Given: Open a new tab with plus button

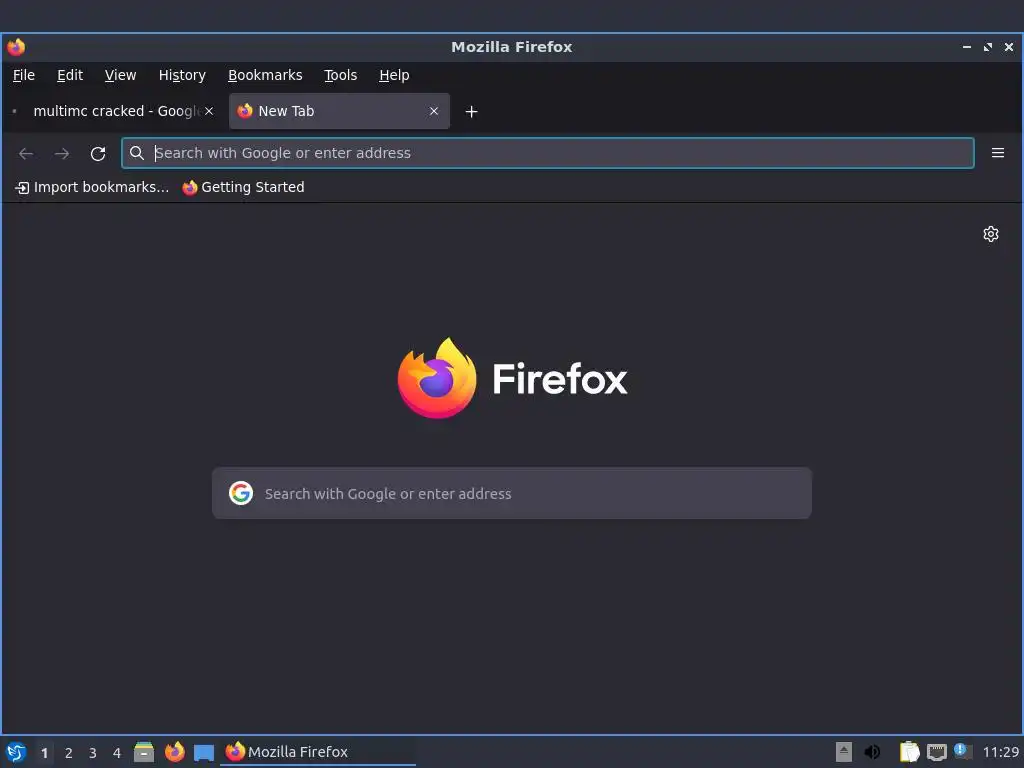Looking at the screenshot, I should 472,112.
